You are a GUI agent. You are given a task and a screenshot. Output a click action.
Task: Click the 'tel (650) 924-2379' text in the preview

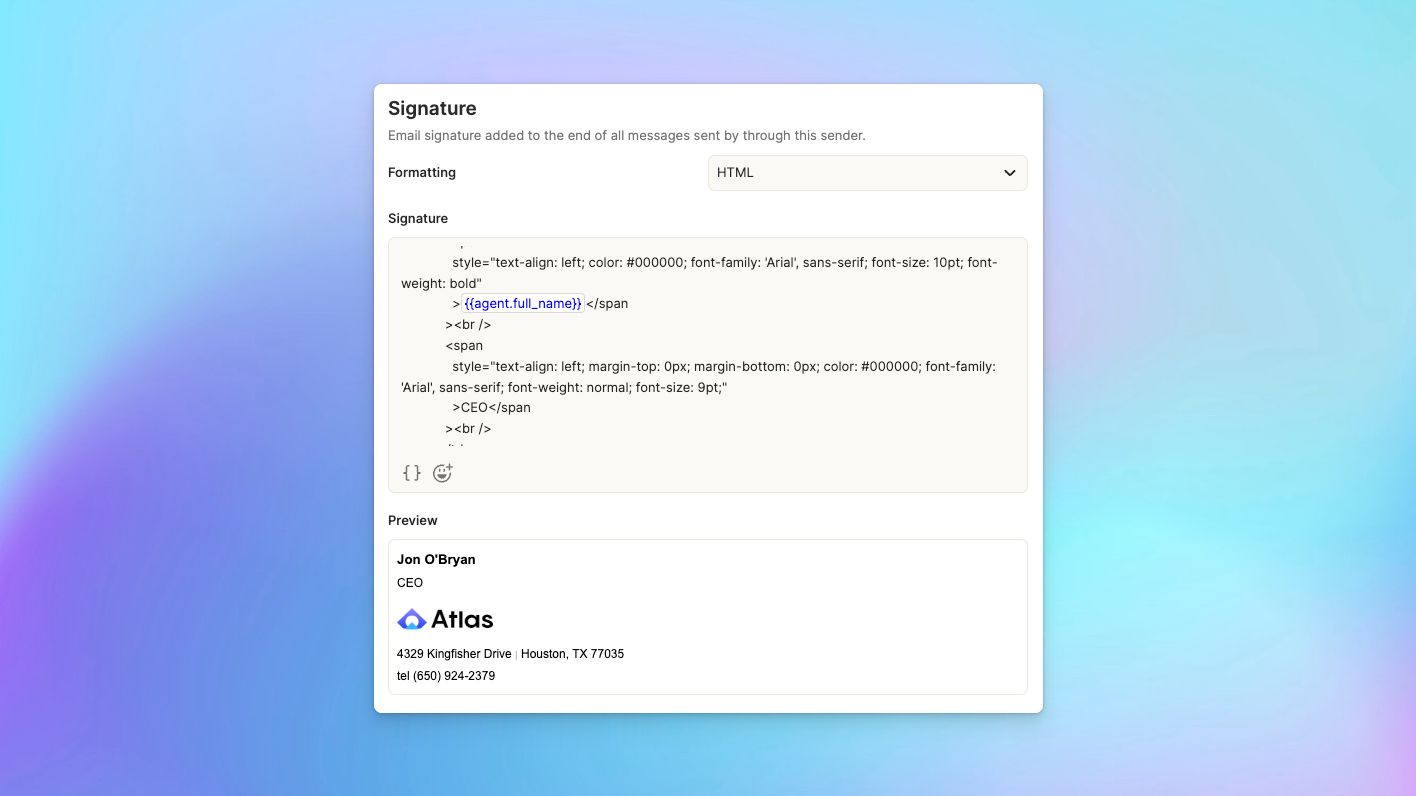[x=446, y=676]
